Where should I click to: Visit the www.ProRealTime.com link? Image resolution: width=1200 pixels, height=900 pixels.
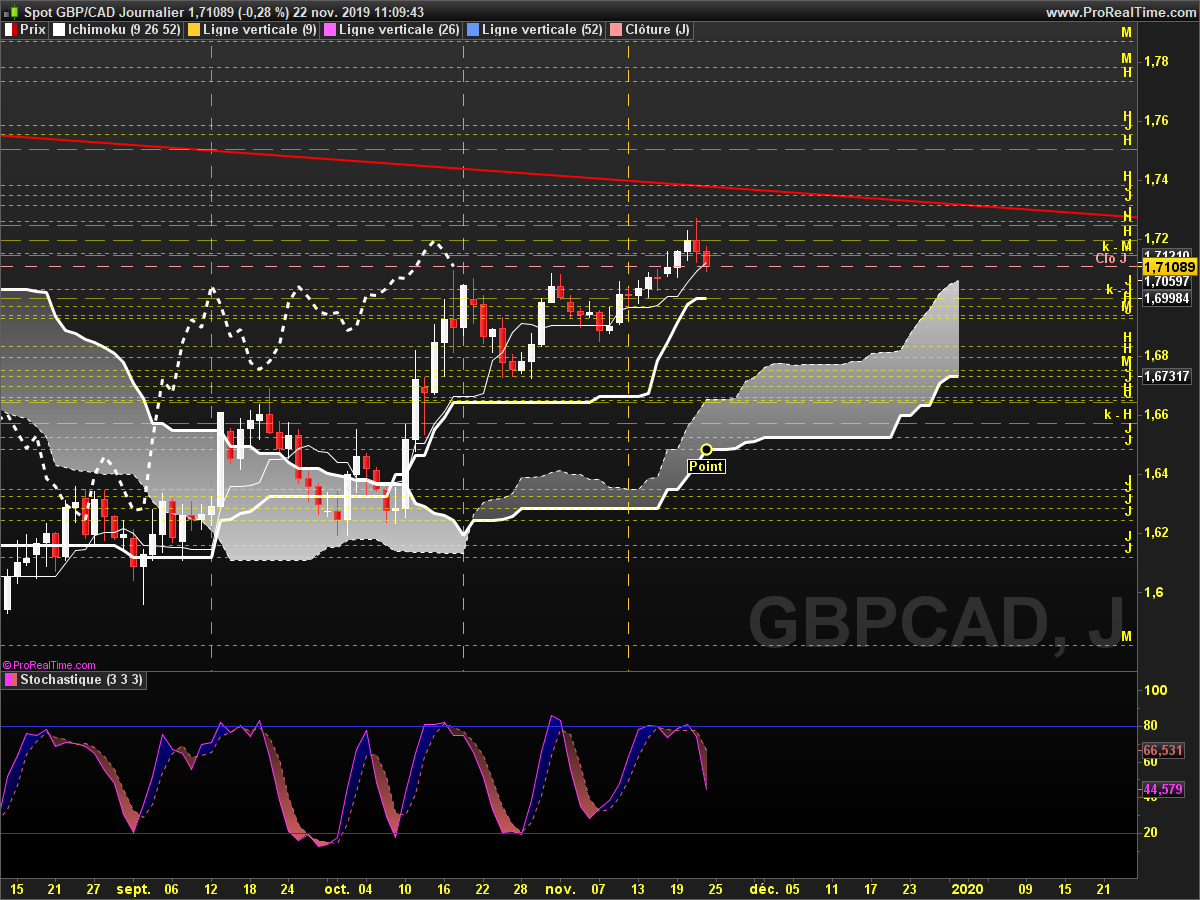click(x=1120, y=12)
